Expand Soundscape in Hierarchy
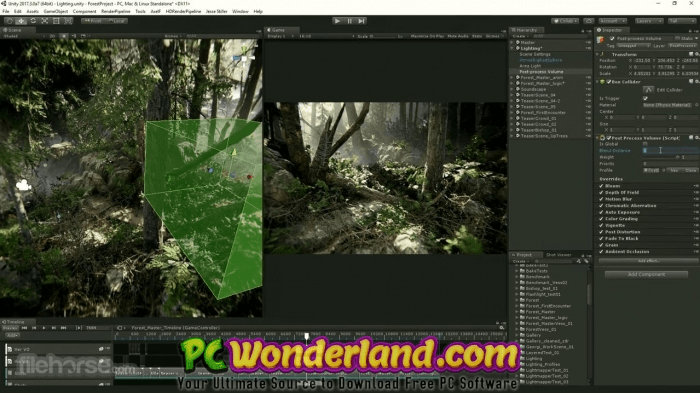Screen dimensions: 700x393 tap(512, 89)
